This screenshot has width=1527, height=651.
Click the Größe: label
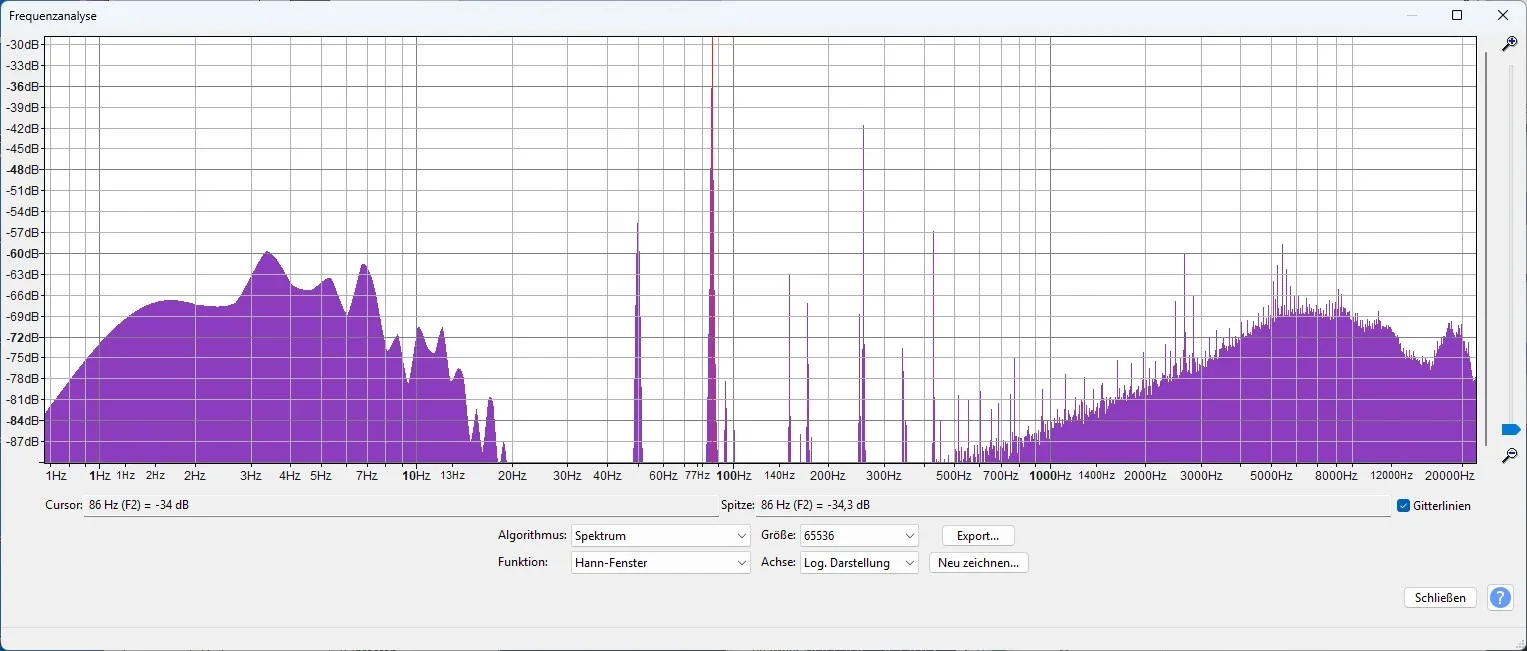pos(778,535)
